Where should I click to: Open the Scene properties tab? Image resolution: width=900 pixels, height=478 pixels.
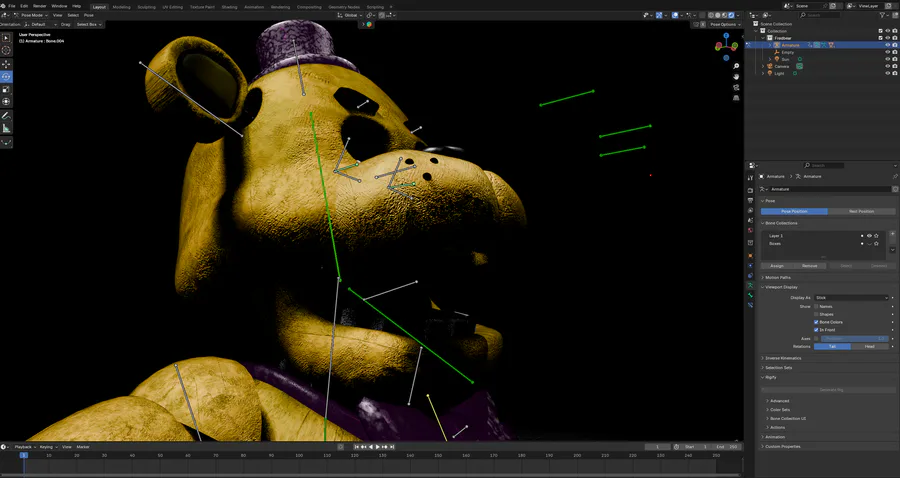(750, 220)
